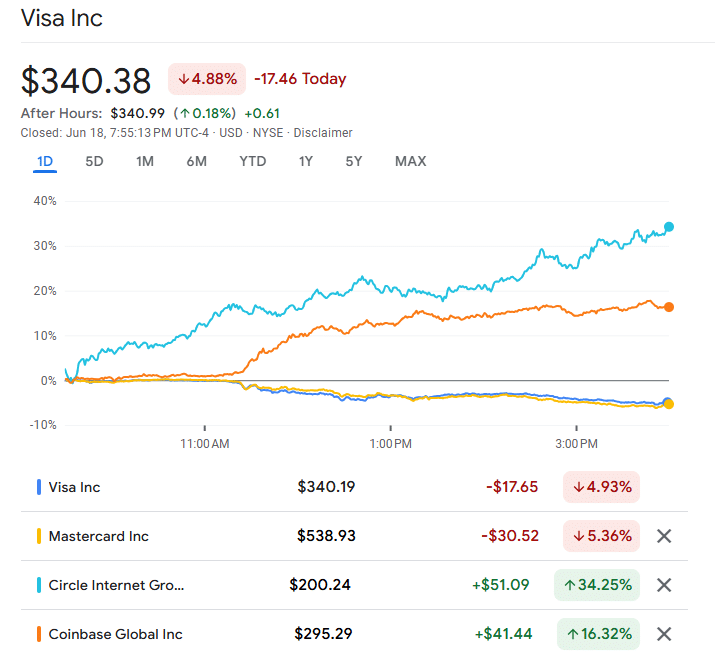Screen dimensions: 715x657
Task: Click the cyan Circle endpoint dot on chart
Action: 668,227
